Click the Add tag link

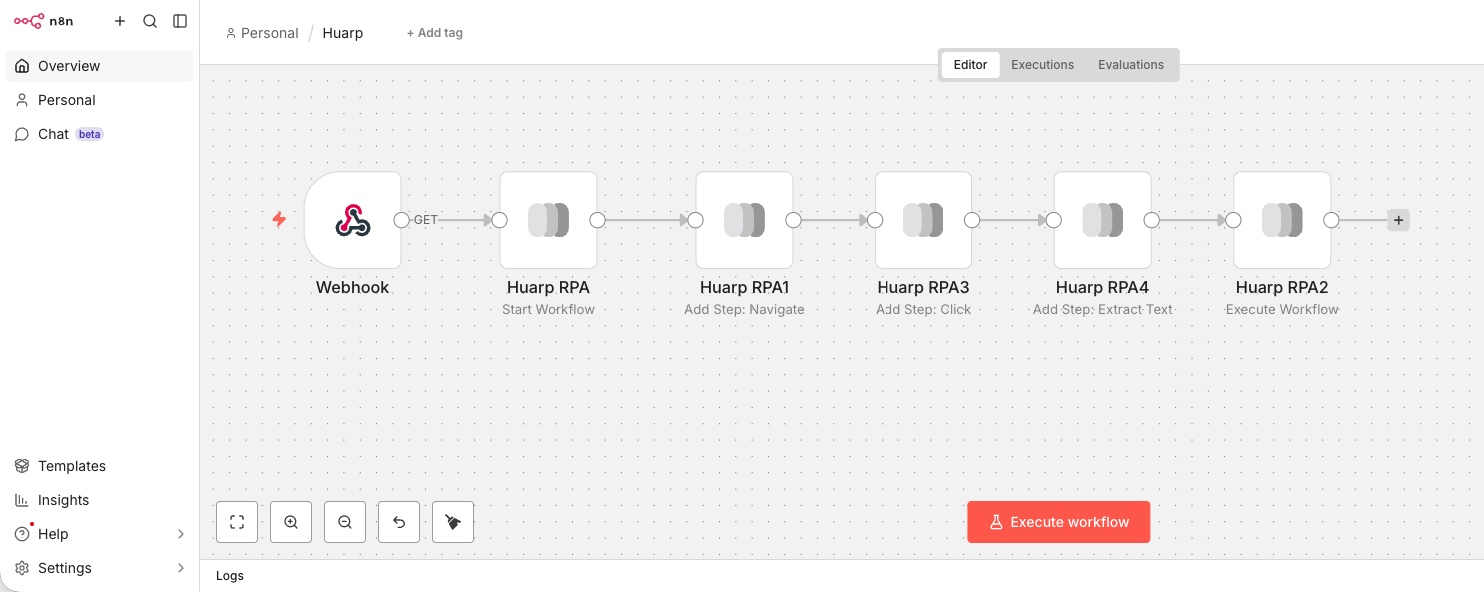coord(435,33)
